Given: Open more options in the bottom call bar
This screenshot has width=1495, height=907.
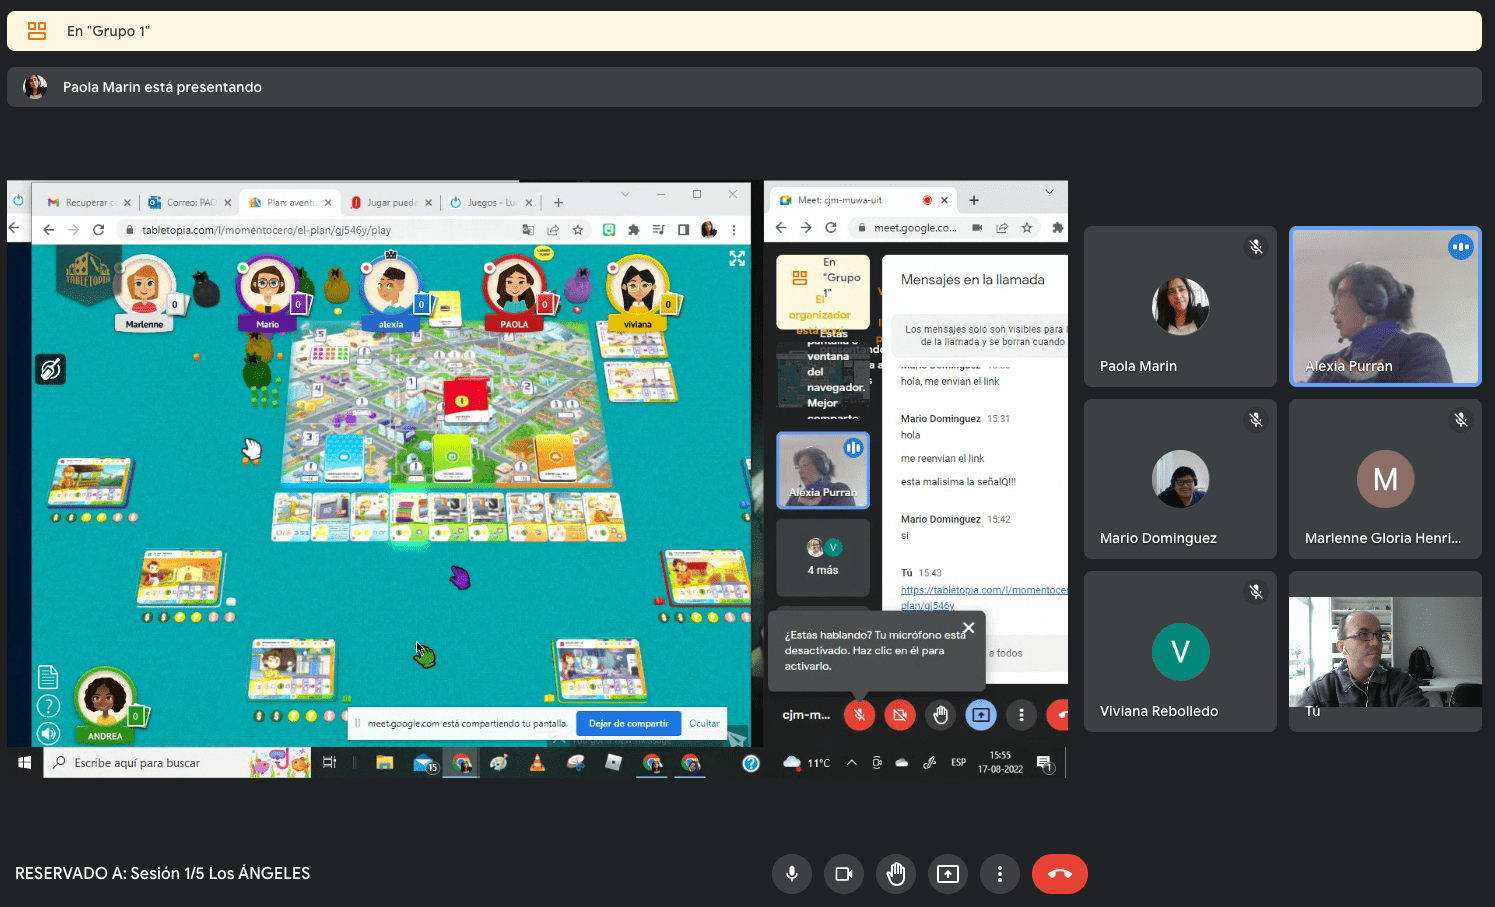Looking at the screenshot, I should 999,874.
